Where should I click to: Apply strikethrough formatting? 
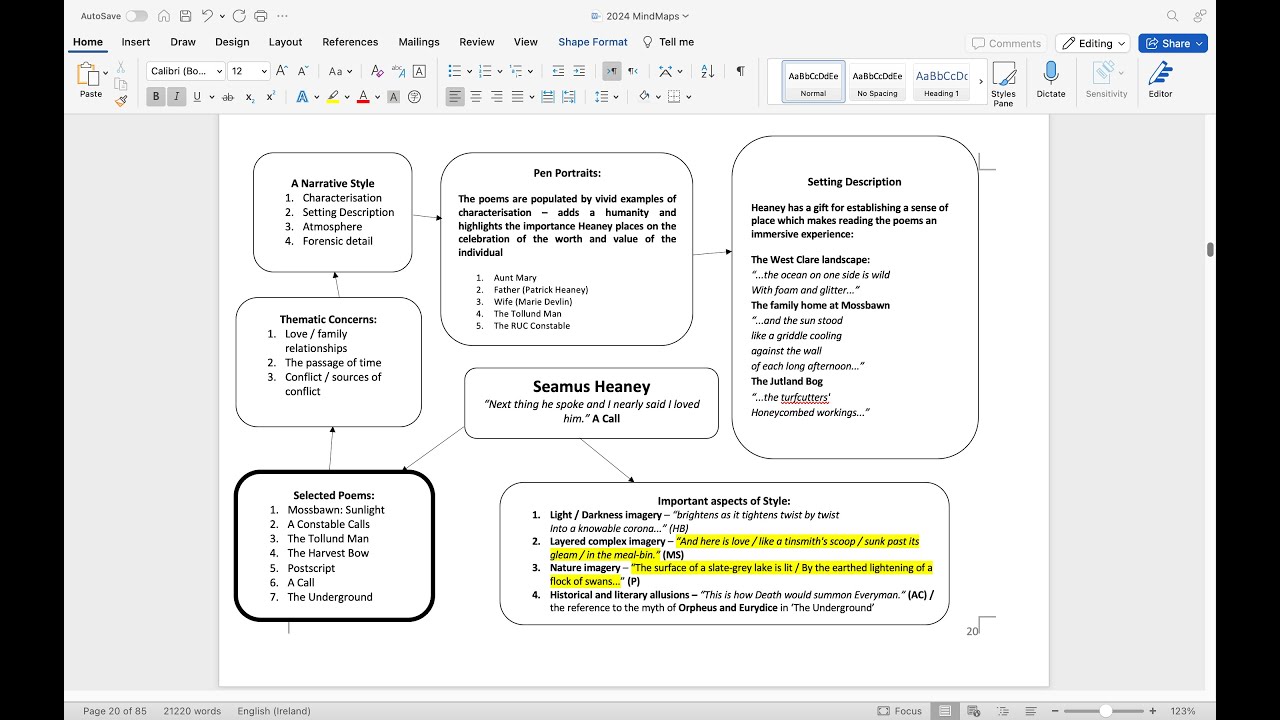pos(228,97)
